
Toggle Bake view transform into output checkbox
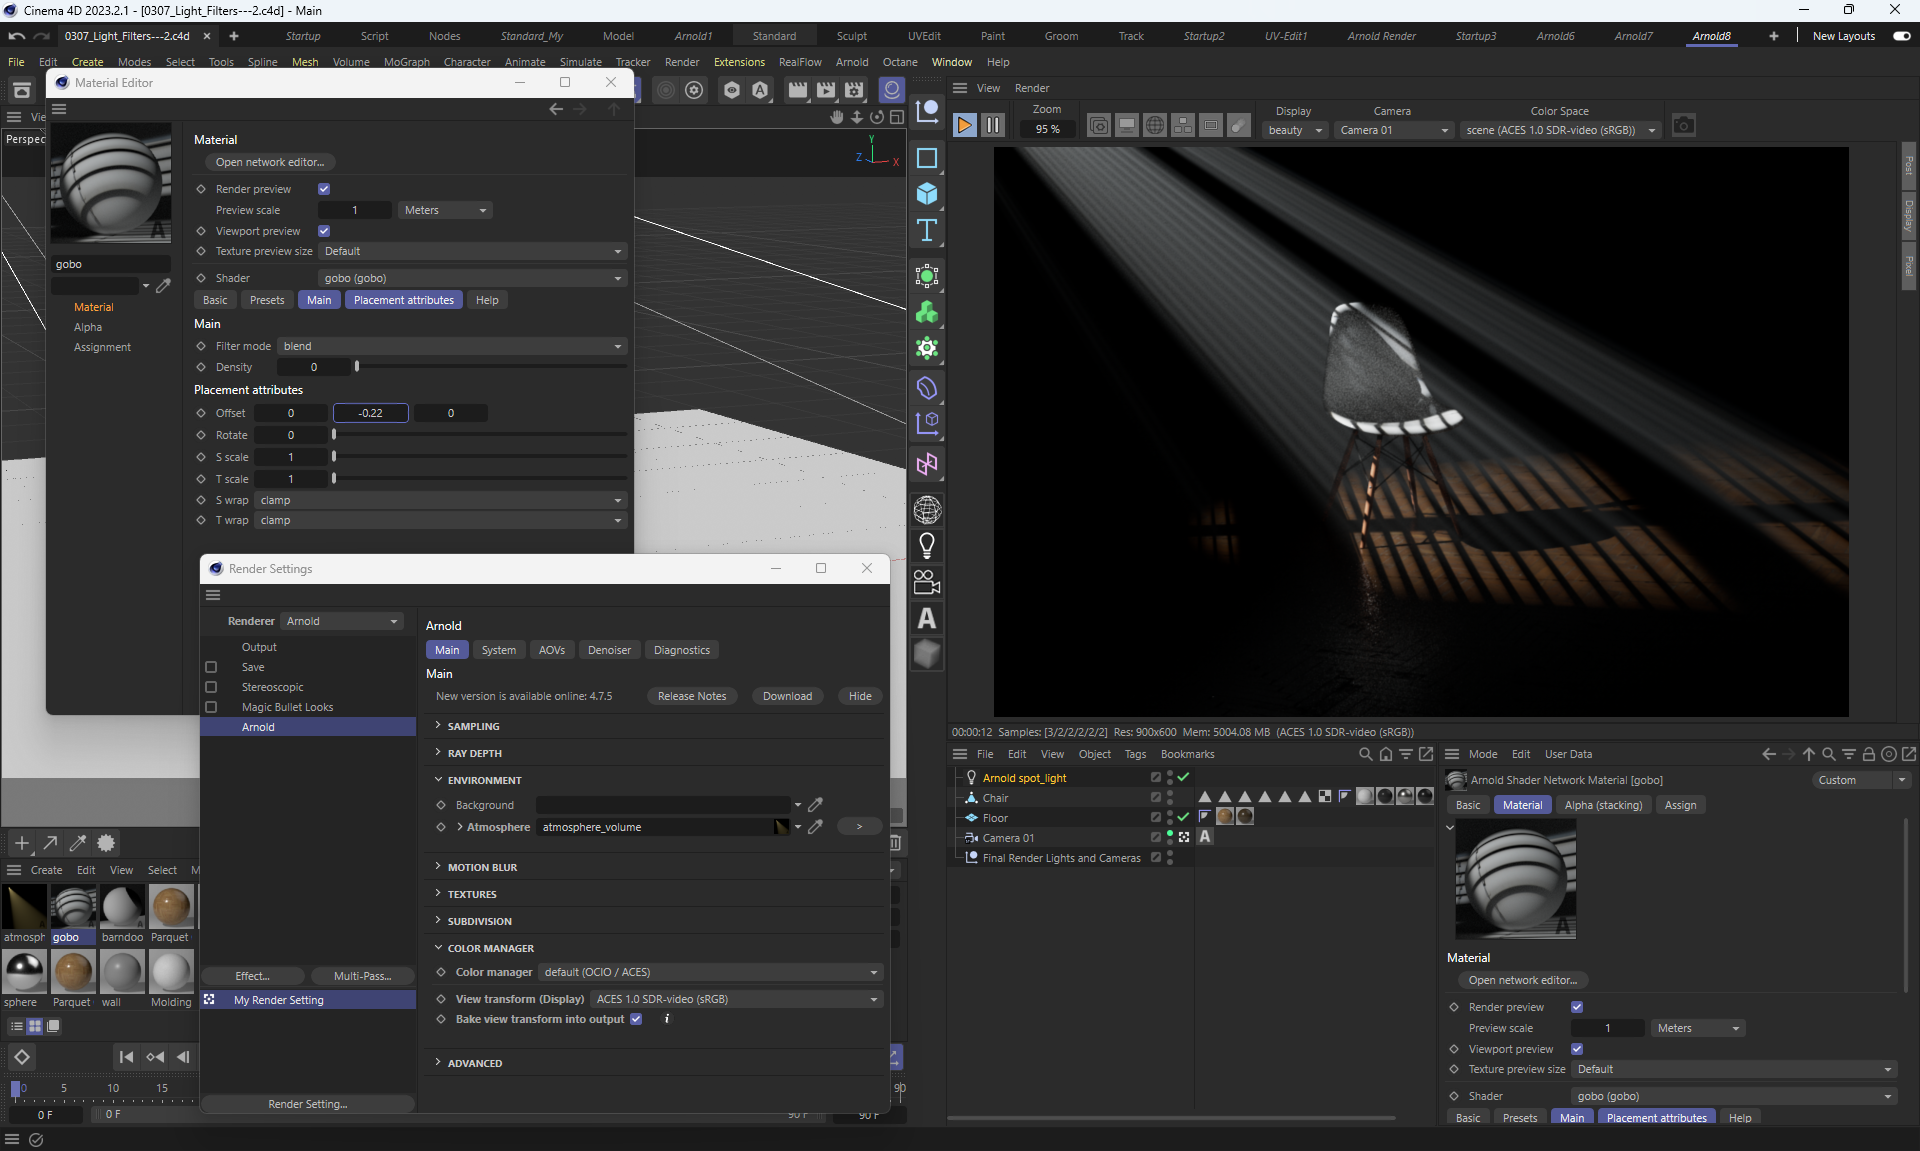[x=636, y=1019]
